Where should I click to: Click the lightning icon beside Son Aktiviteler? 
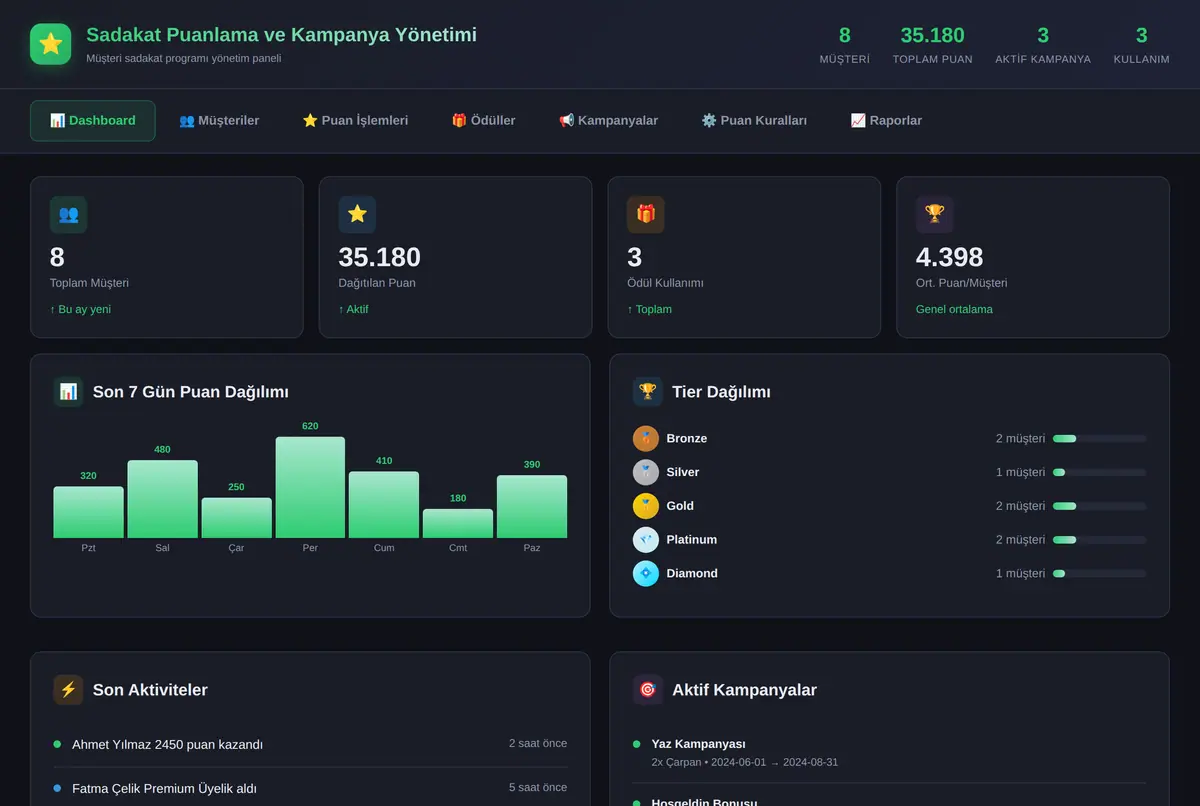click(x=68, y=690)
